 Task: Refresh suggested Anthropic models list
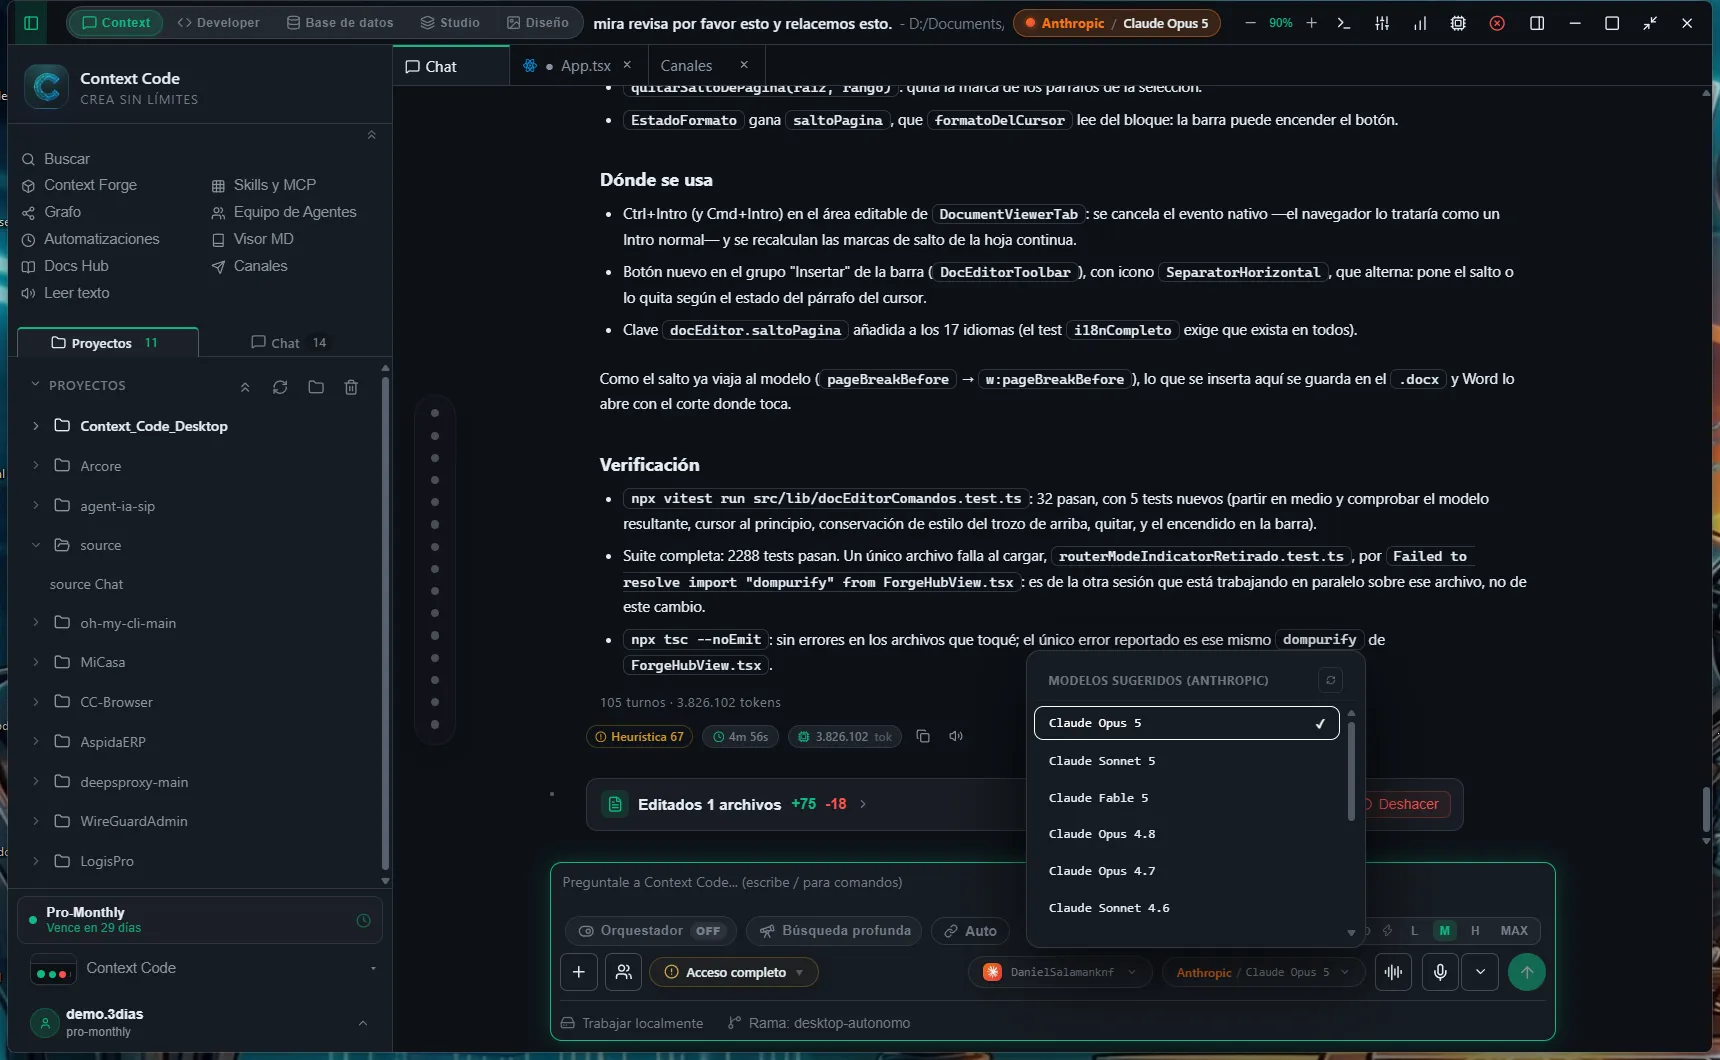(x=1330, y=680)
